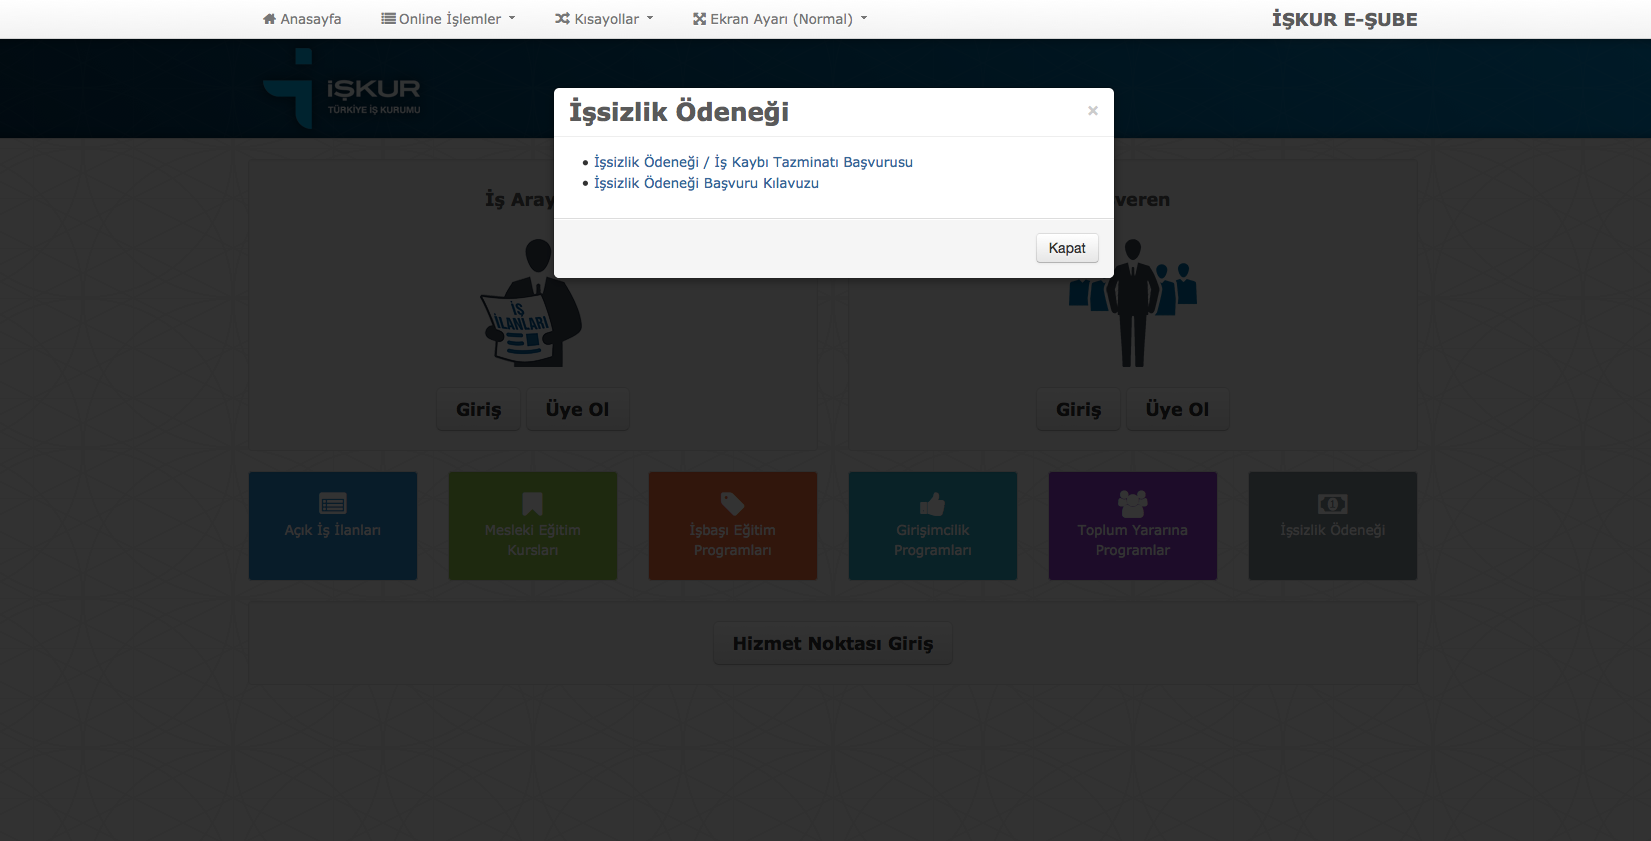Open the Kısayollar dropdown menu

(604, 19)
